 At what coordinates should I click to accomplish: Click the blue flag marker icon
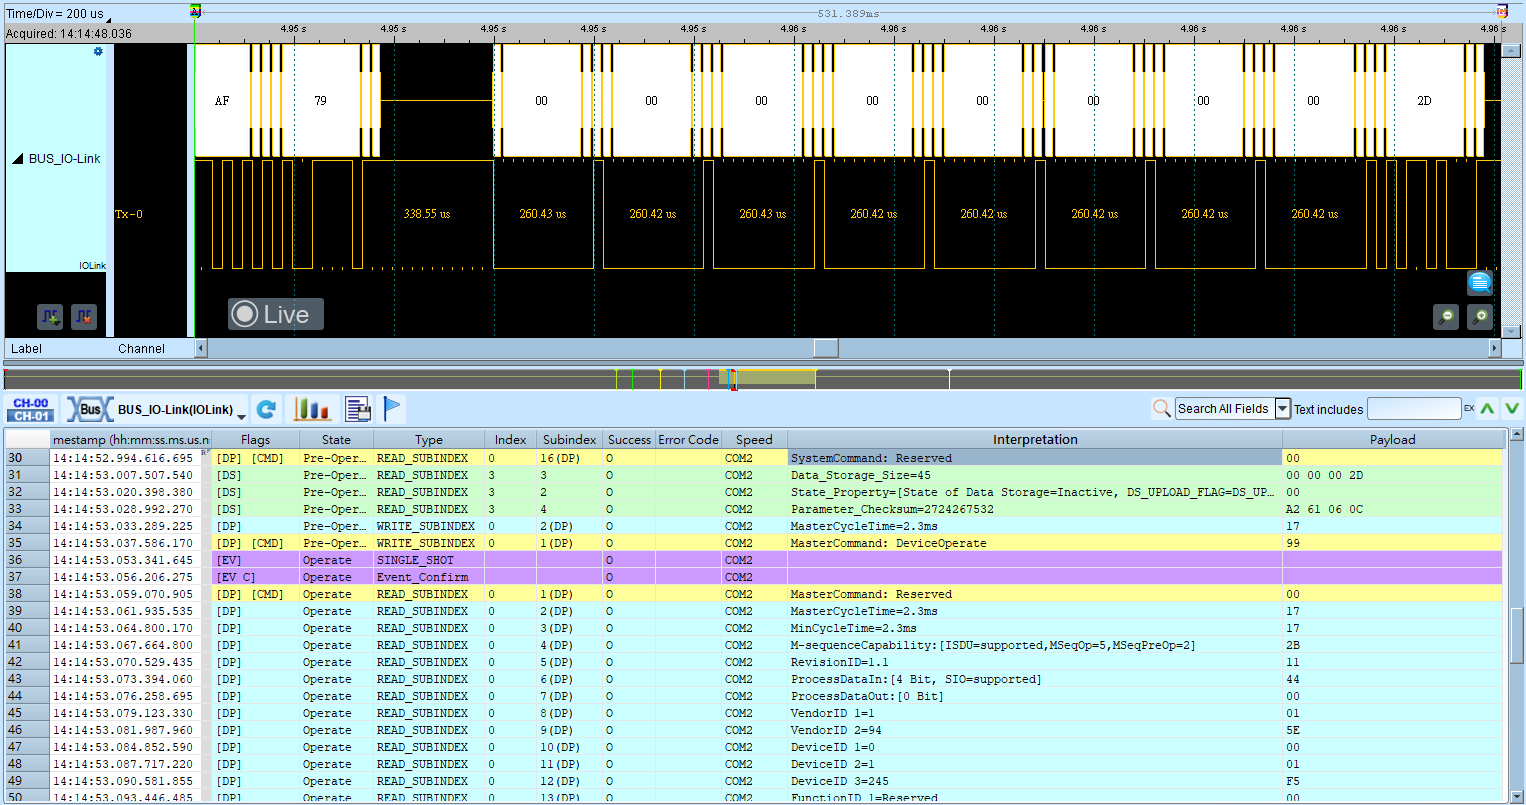[x=393, y=408]
